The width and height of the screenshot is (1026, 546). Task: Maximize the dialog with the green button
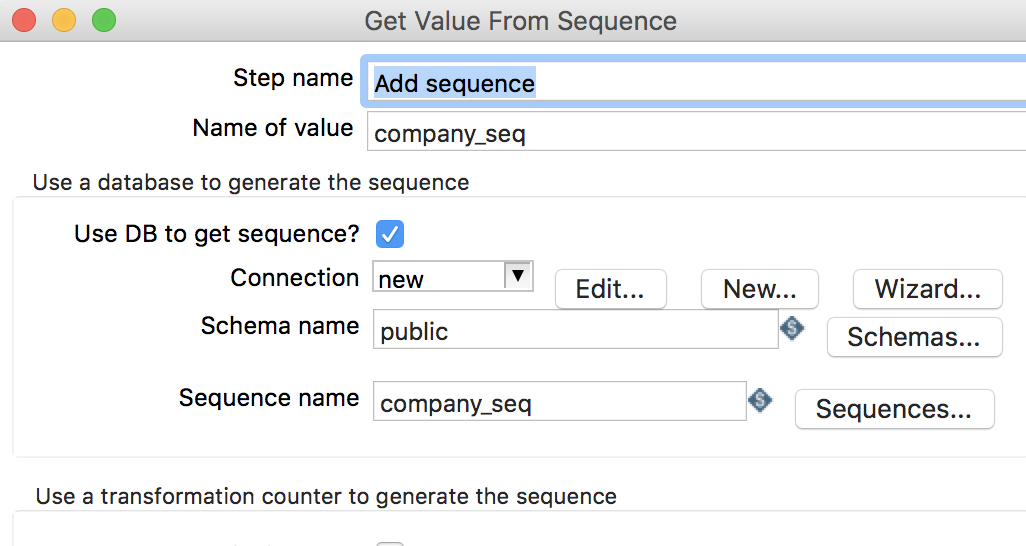click(103, 19)
